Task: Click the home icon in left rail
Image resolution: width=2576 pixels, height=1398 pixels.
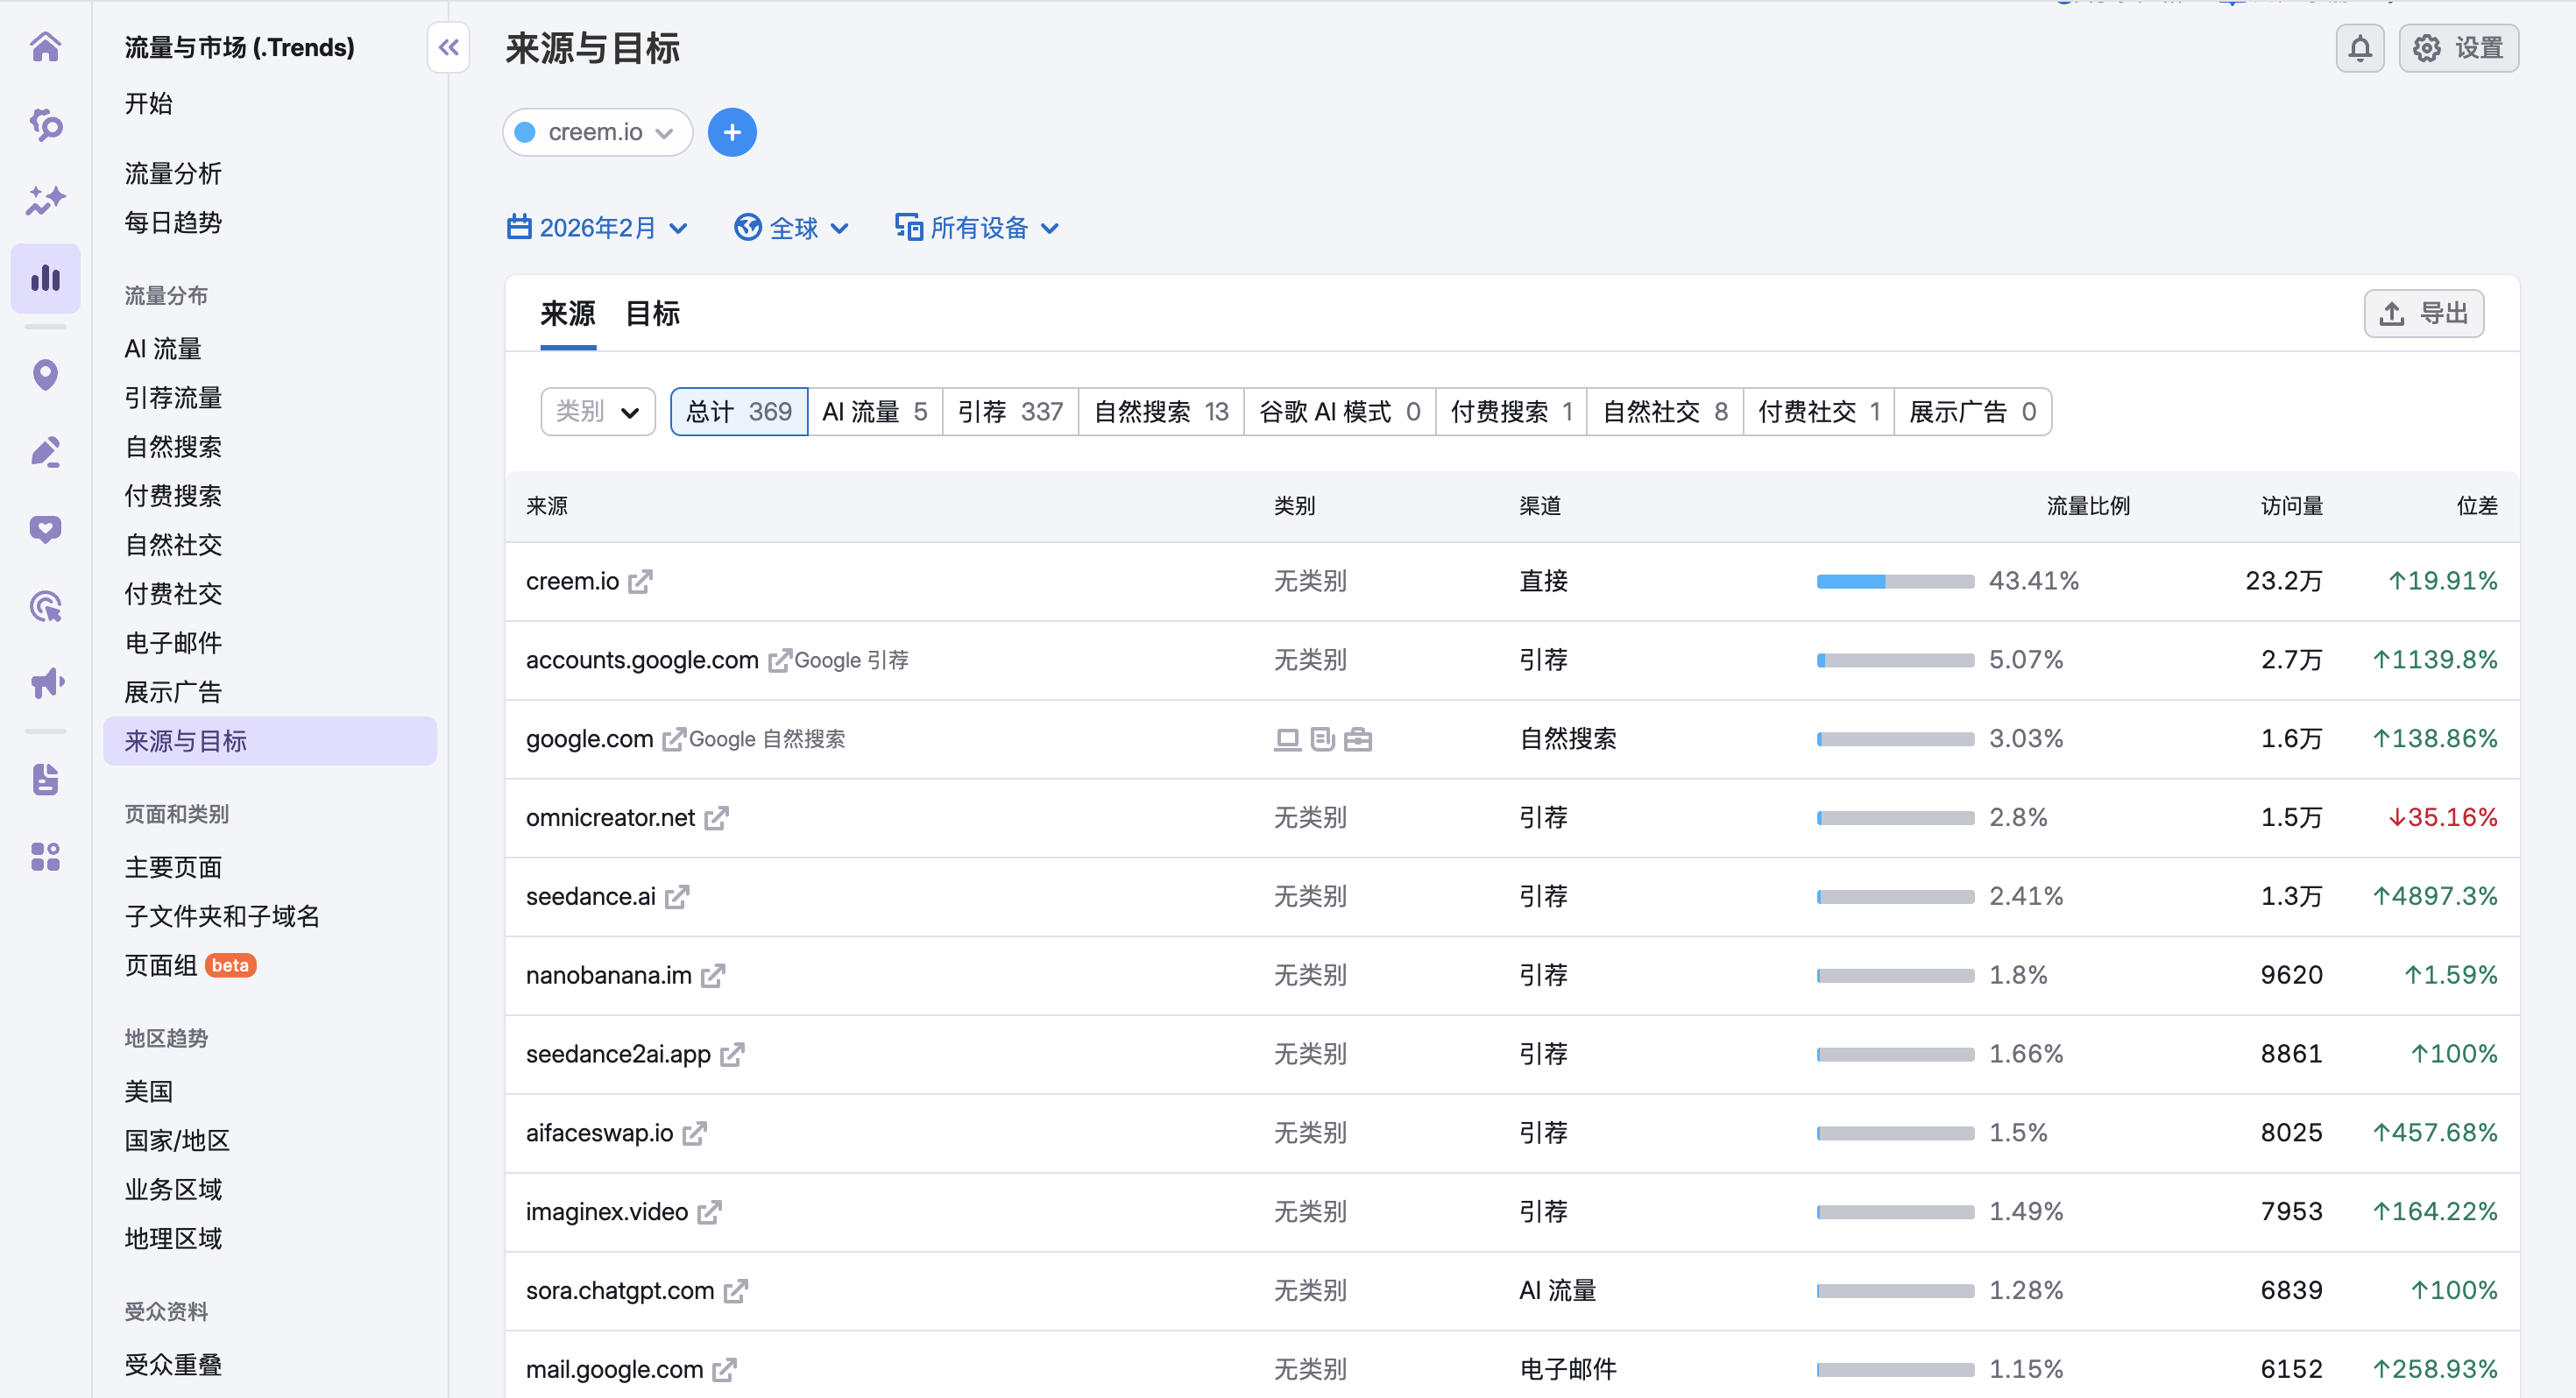Action: click(x=45, y=47)
